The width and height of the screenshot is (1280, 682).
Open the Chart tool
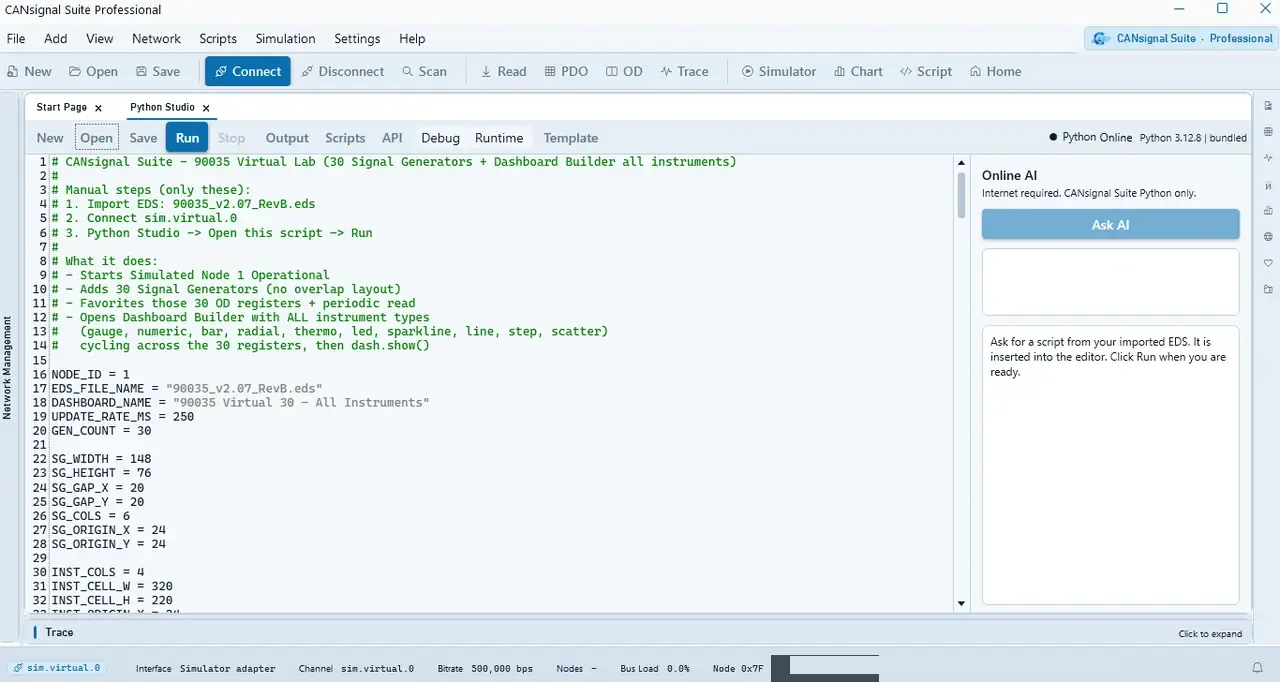coord(857,71)
